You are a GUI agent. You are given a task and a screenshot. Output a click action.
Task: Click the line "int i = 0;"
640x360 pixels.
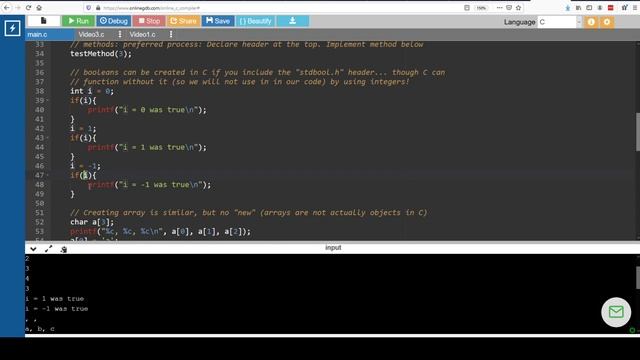[92, 91]
